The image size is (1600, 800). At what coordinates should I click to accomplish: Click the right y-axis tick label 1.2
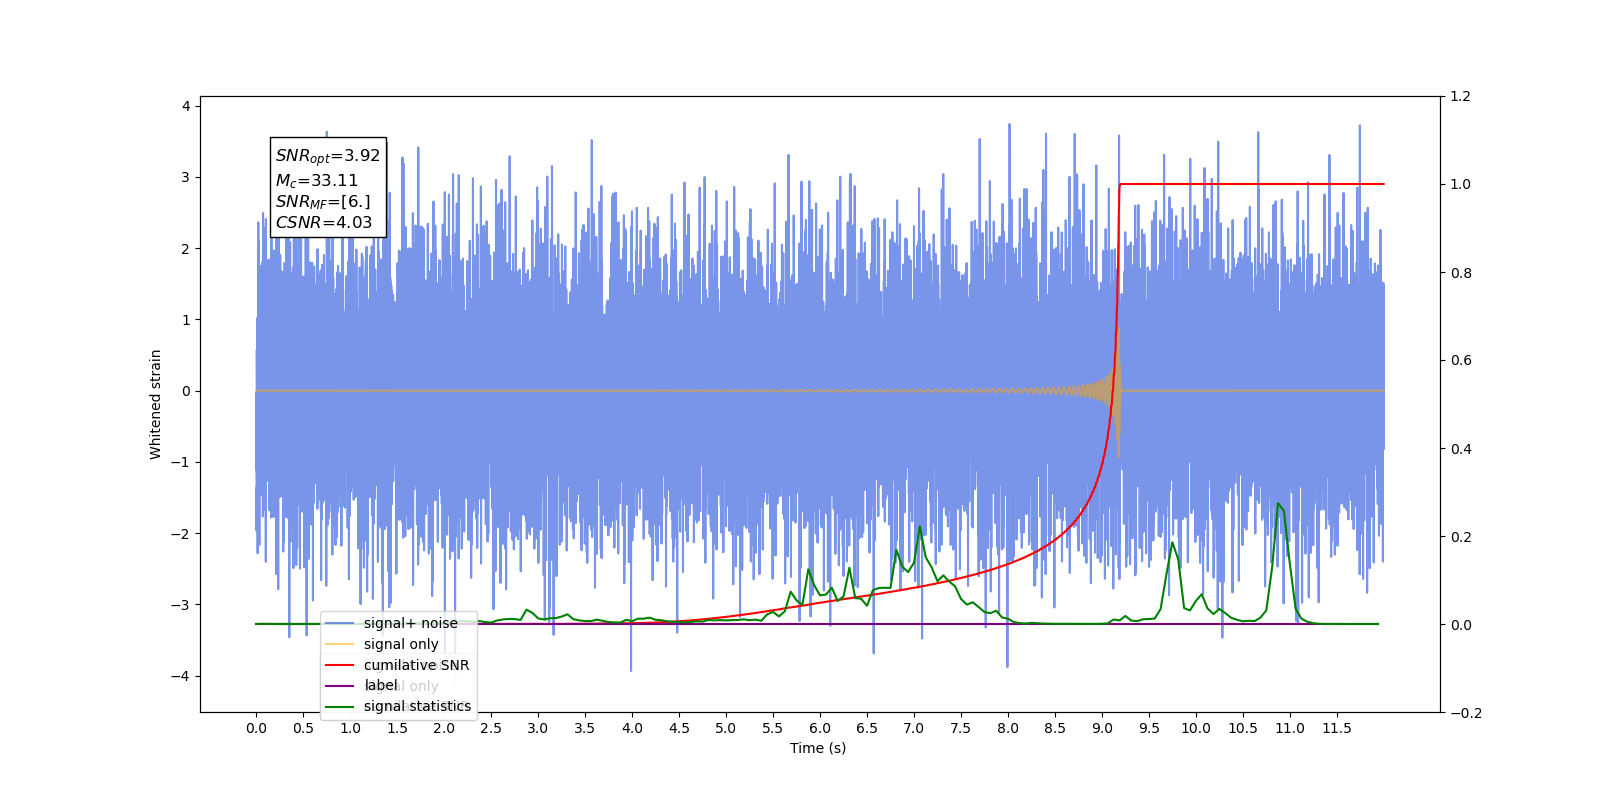pos(1461,97)
